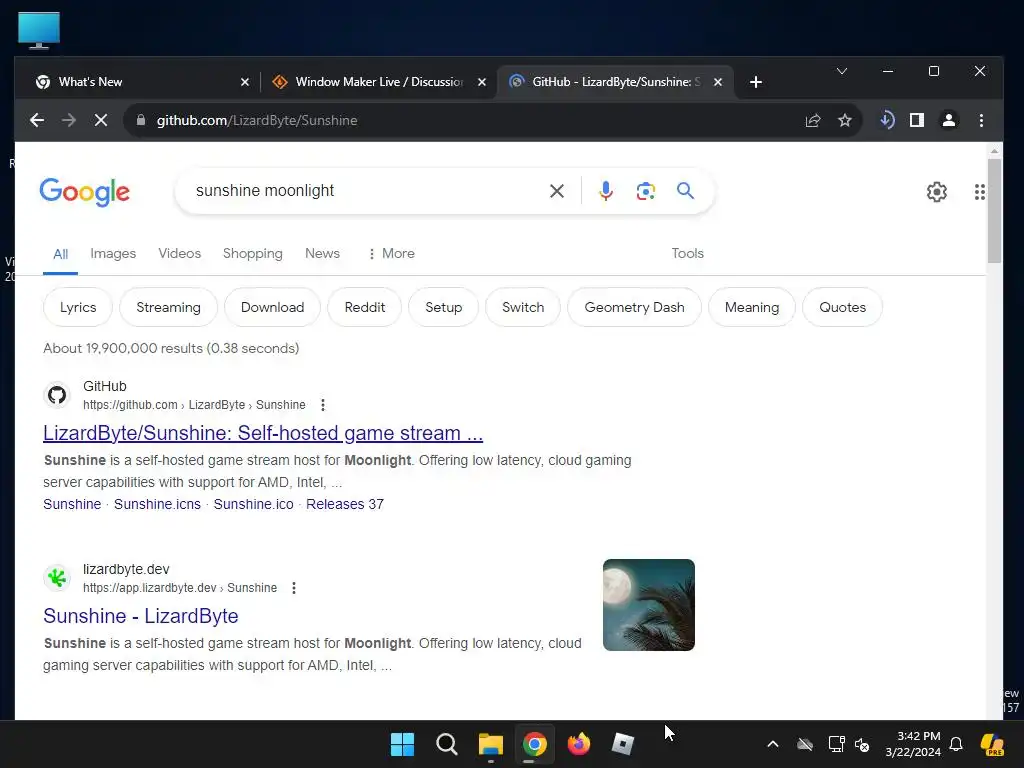Search by image with Google Lens icon
Screen dimensions: 1024x768
click(645, 191)
